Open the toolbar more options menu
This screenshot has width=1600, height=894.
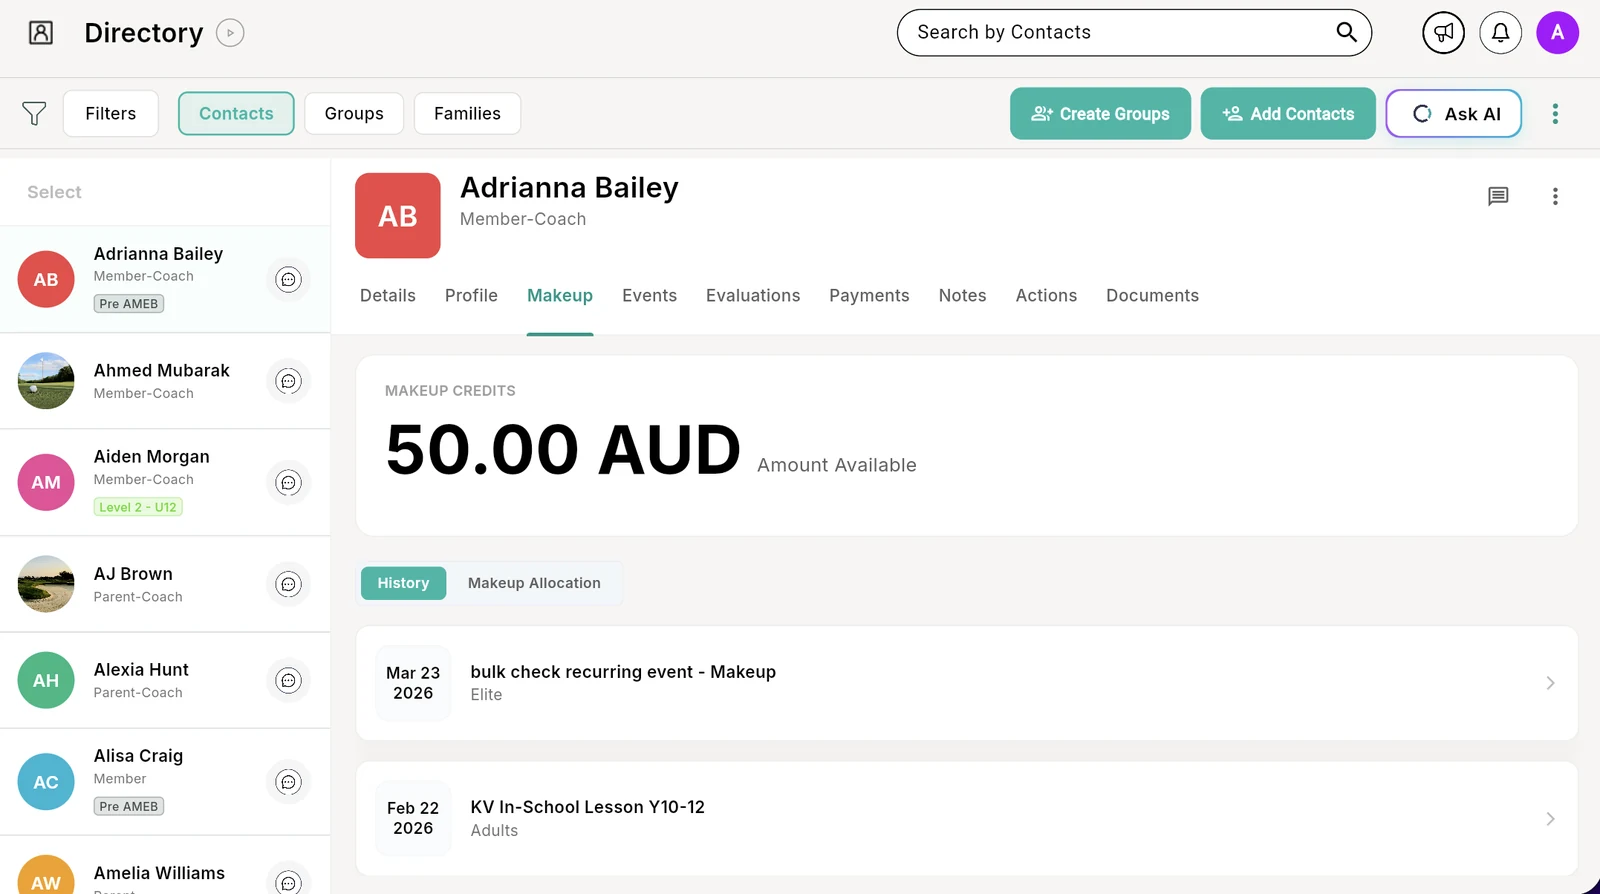1555,114
